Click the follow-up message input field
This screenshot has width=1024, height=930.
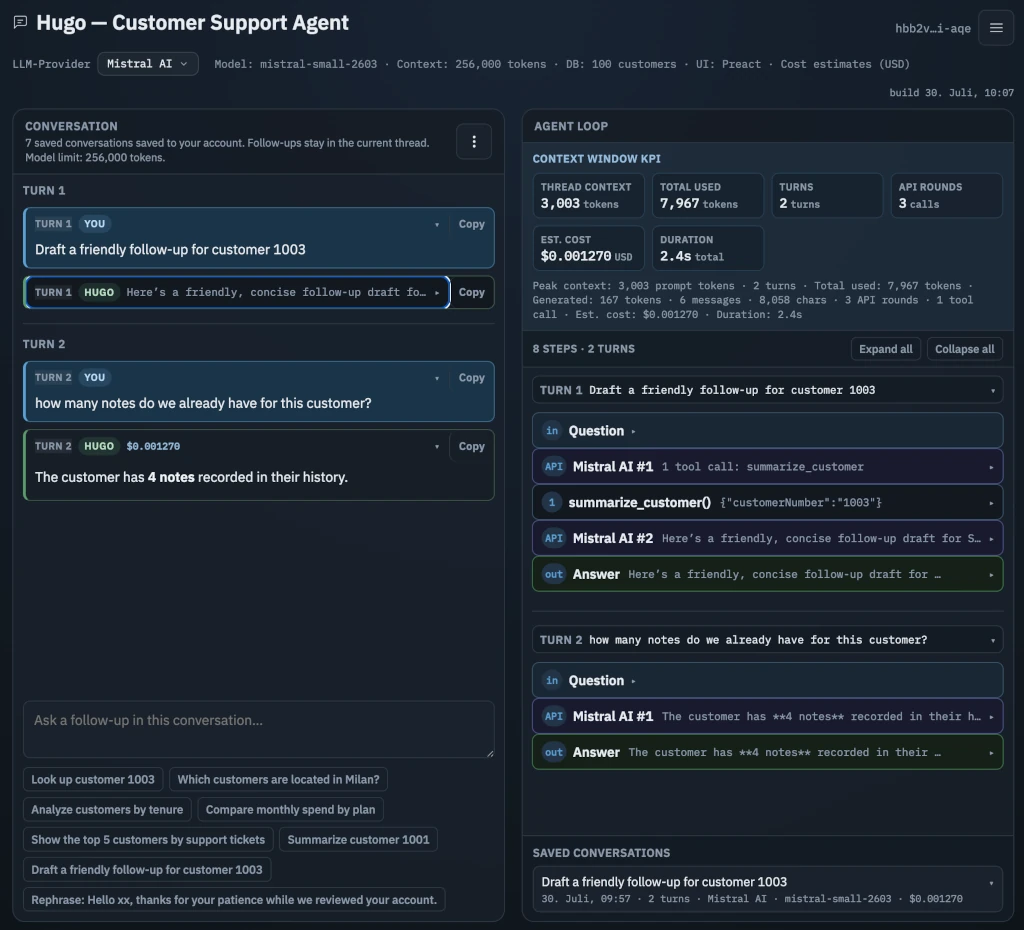[x=259, y=730]
